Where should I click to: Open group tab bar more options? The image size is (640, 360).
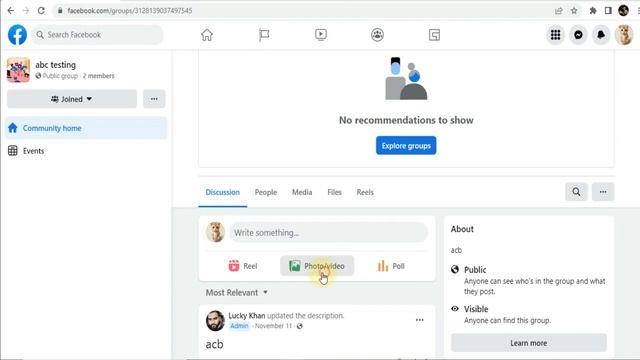[603, 192]
